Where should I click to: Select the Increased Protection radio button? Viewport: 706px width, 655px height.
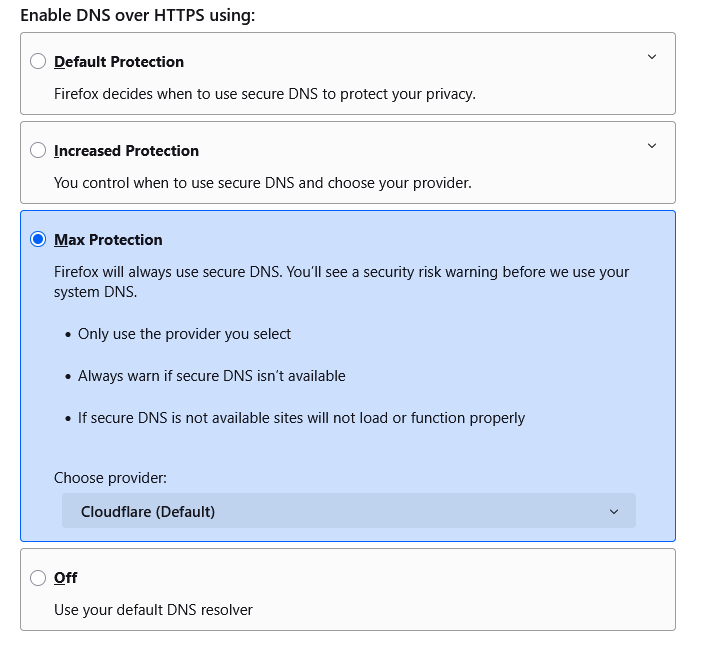(38, 151)
